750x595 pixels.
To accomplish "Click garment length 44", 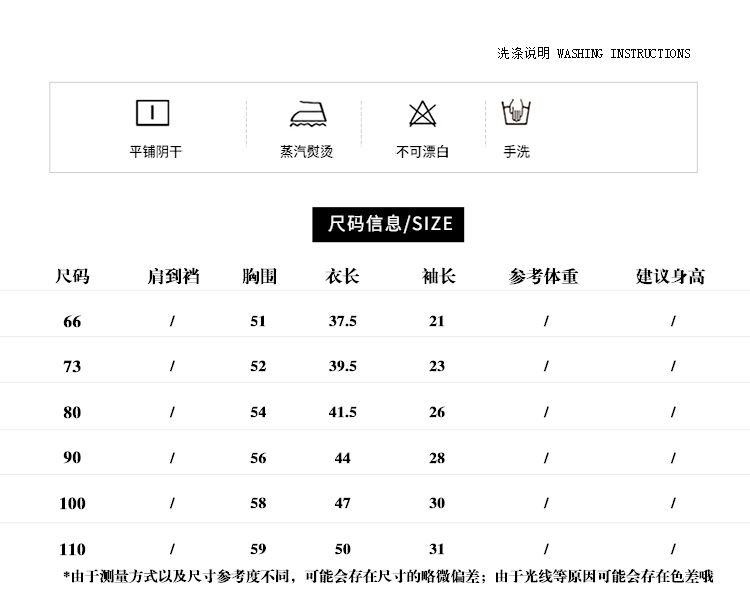I will 342,458.
